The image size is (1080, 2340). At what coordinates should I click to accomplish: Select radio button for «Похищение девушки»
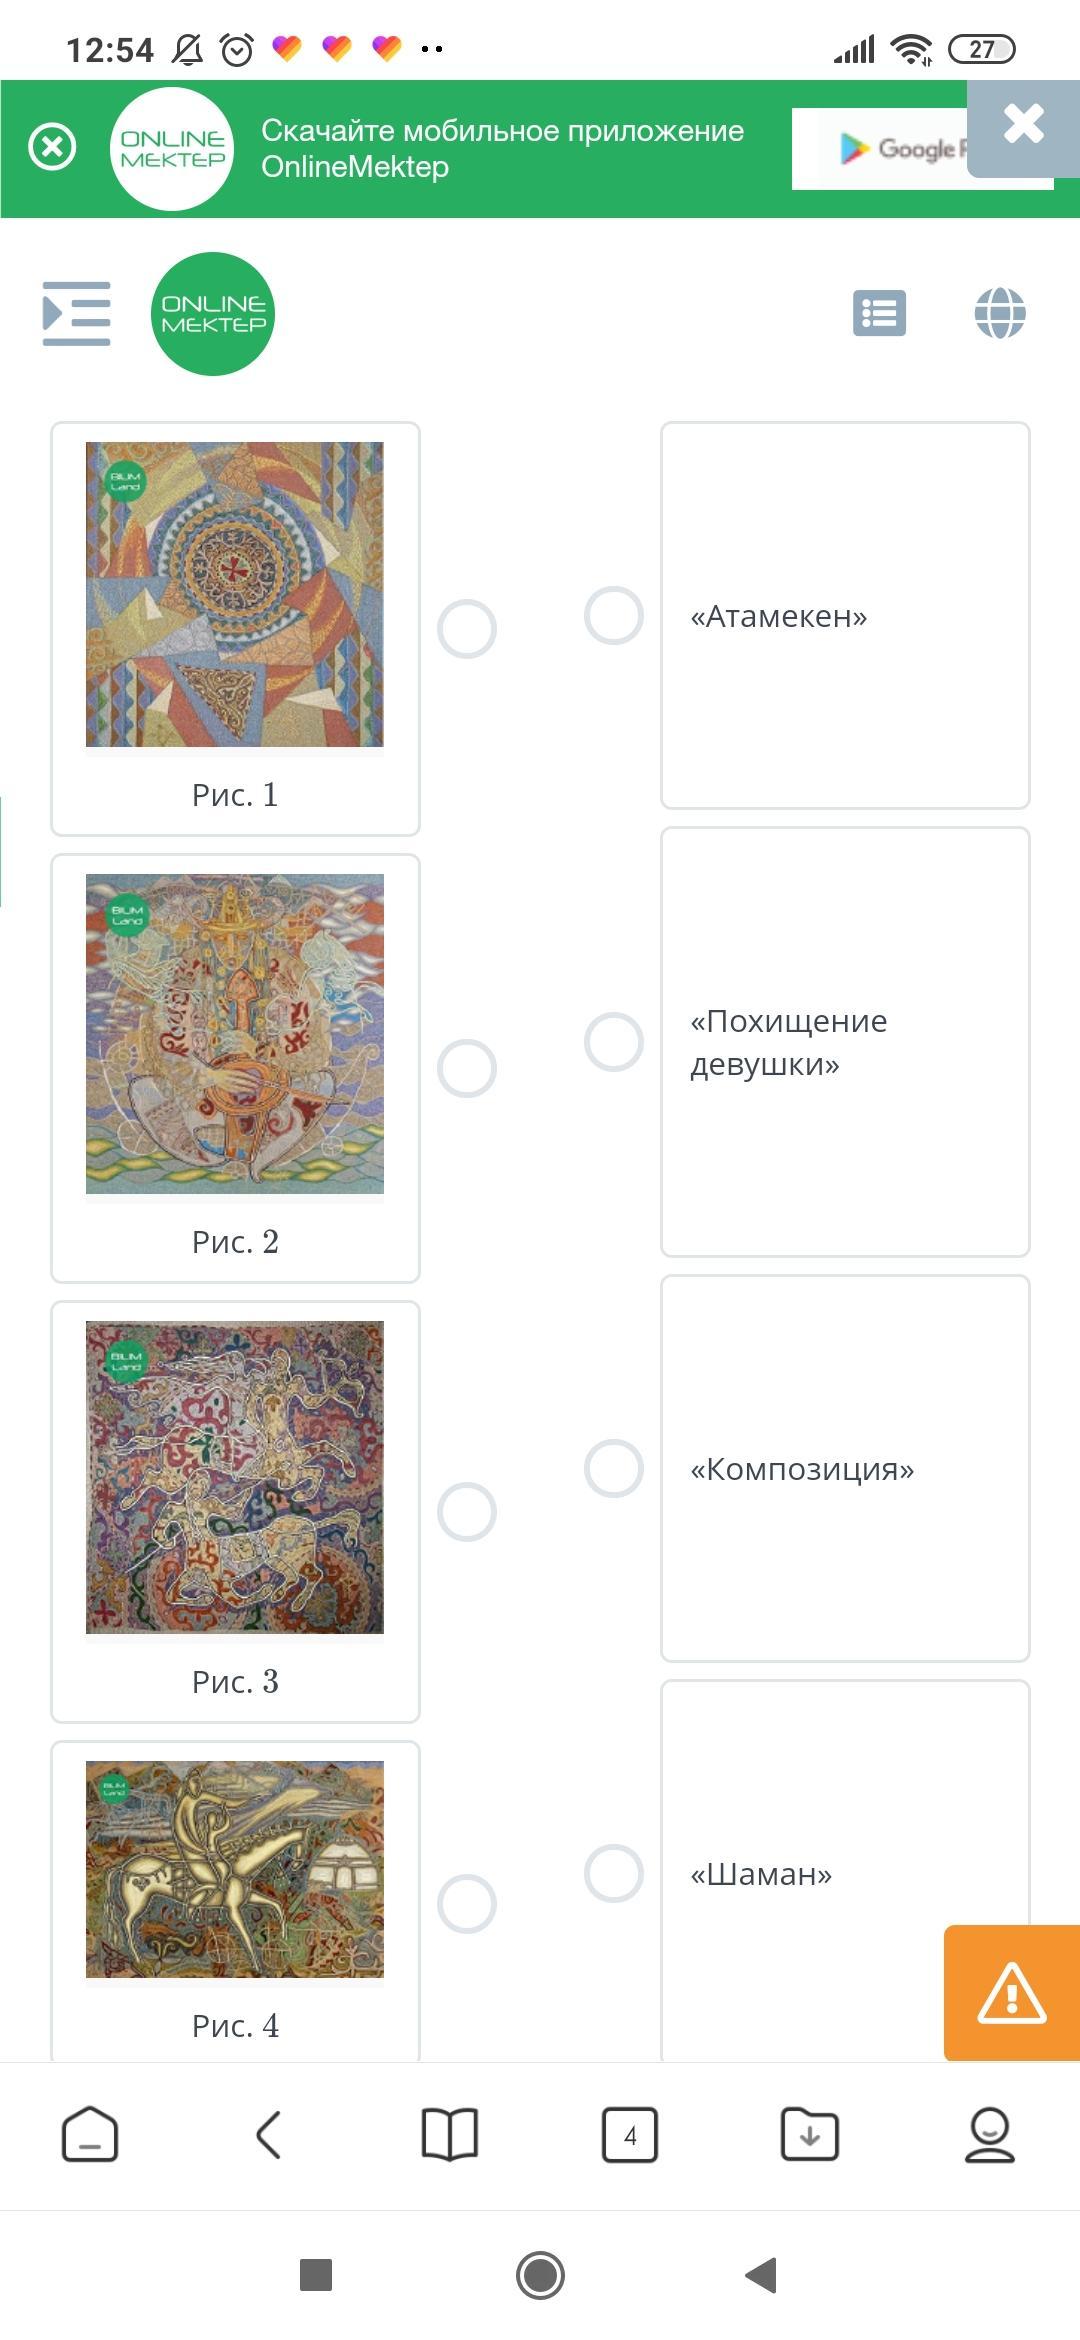pos(614,1042)
